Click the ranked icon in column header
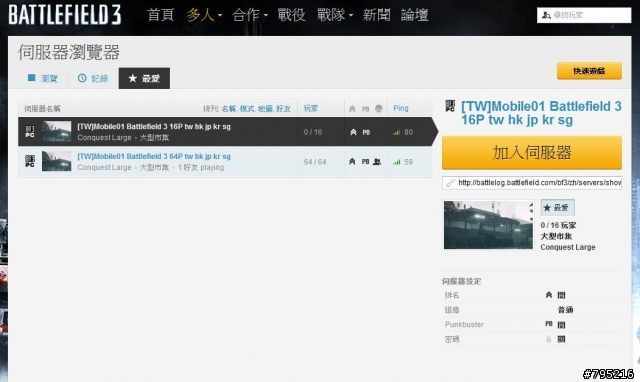 tap(352, 109)
